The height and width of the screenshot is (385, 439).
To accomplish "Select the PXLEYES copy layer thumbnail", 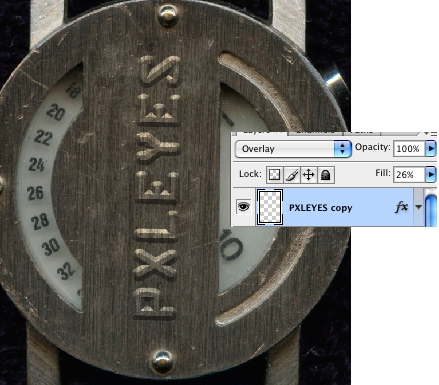I will tap(270, 207).
